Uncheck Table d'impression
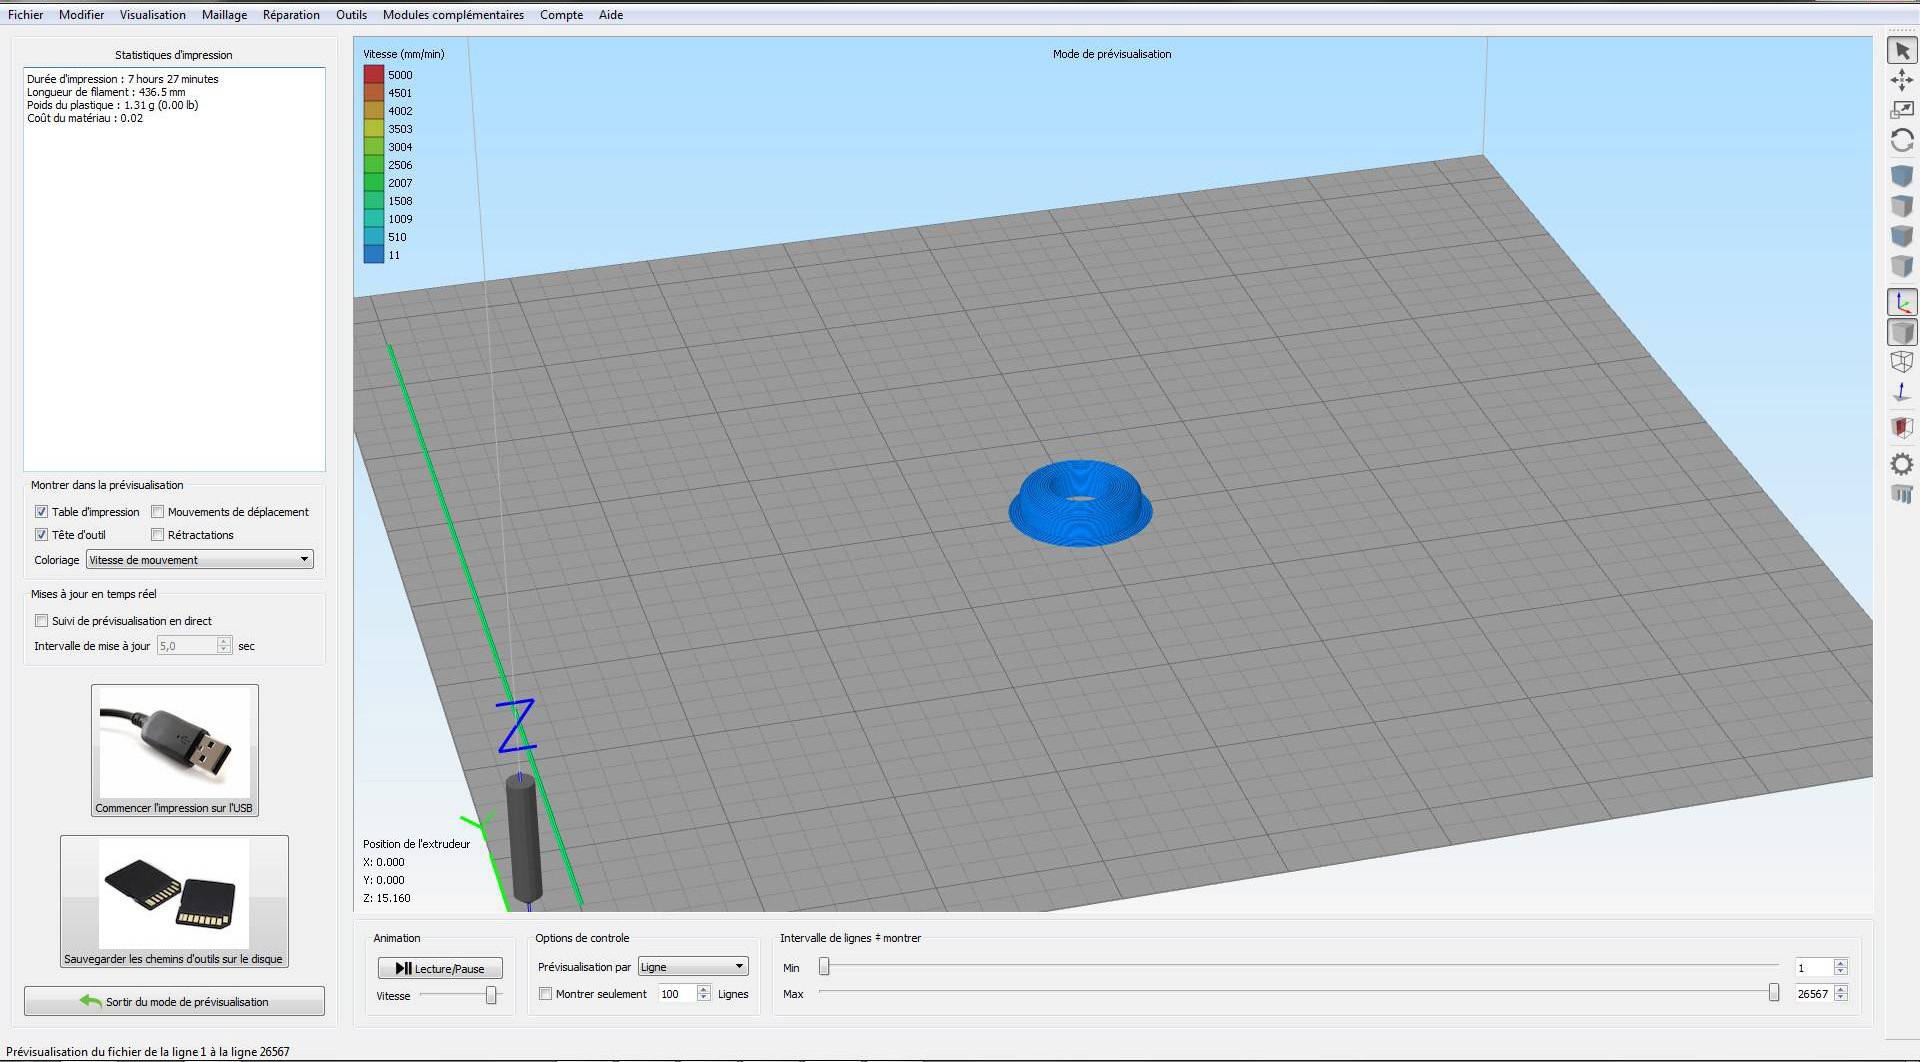The height and width of the screenshot is (1062, 1920). [42, 512]
